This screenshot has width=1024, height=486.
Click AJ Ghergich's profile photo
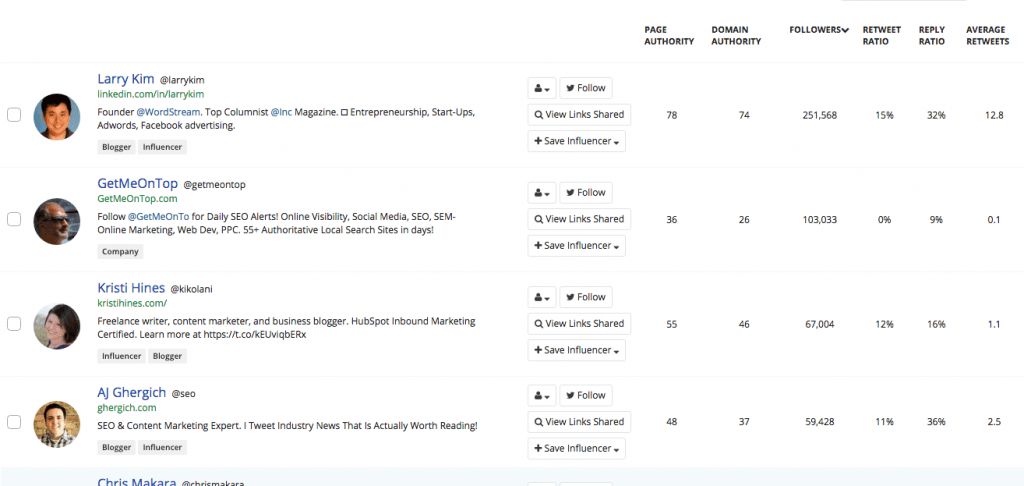pyautogui.click(x=56, y=424)
